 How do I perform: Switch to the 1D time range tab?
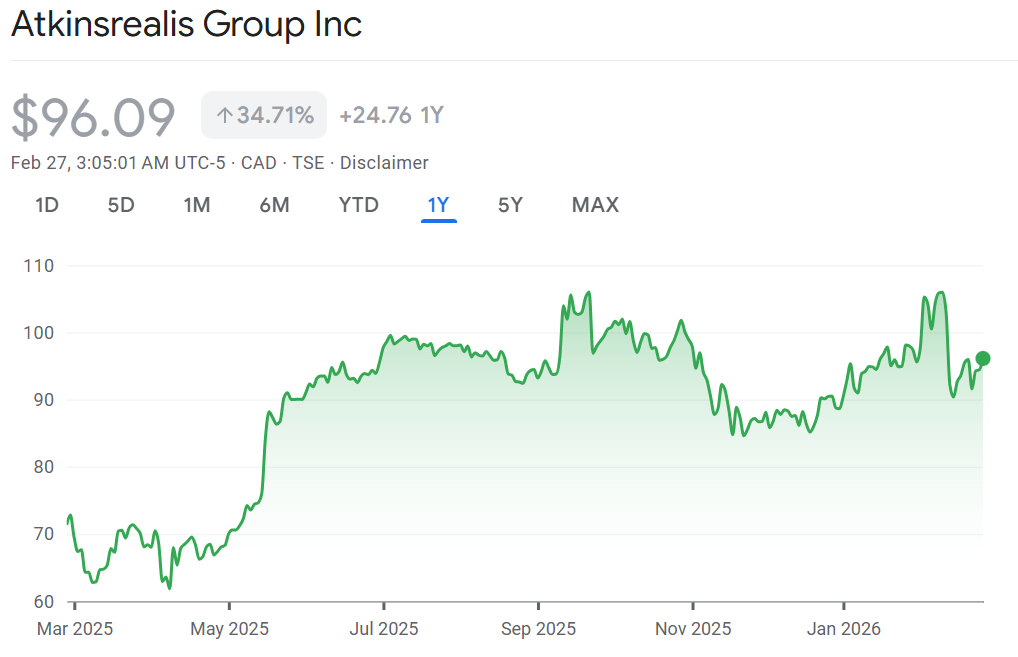point(47,205)
